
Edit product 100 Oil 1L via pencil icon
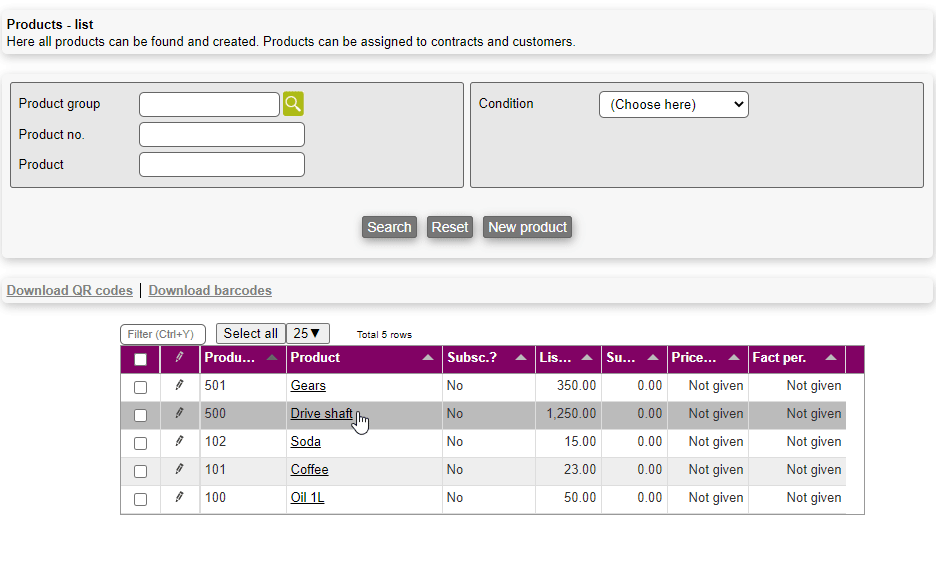[179, 497]
